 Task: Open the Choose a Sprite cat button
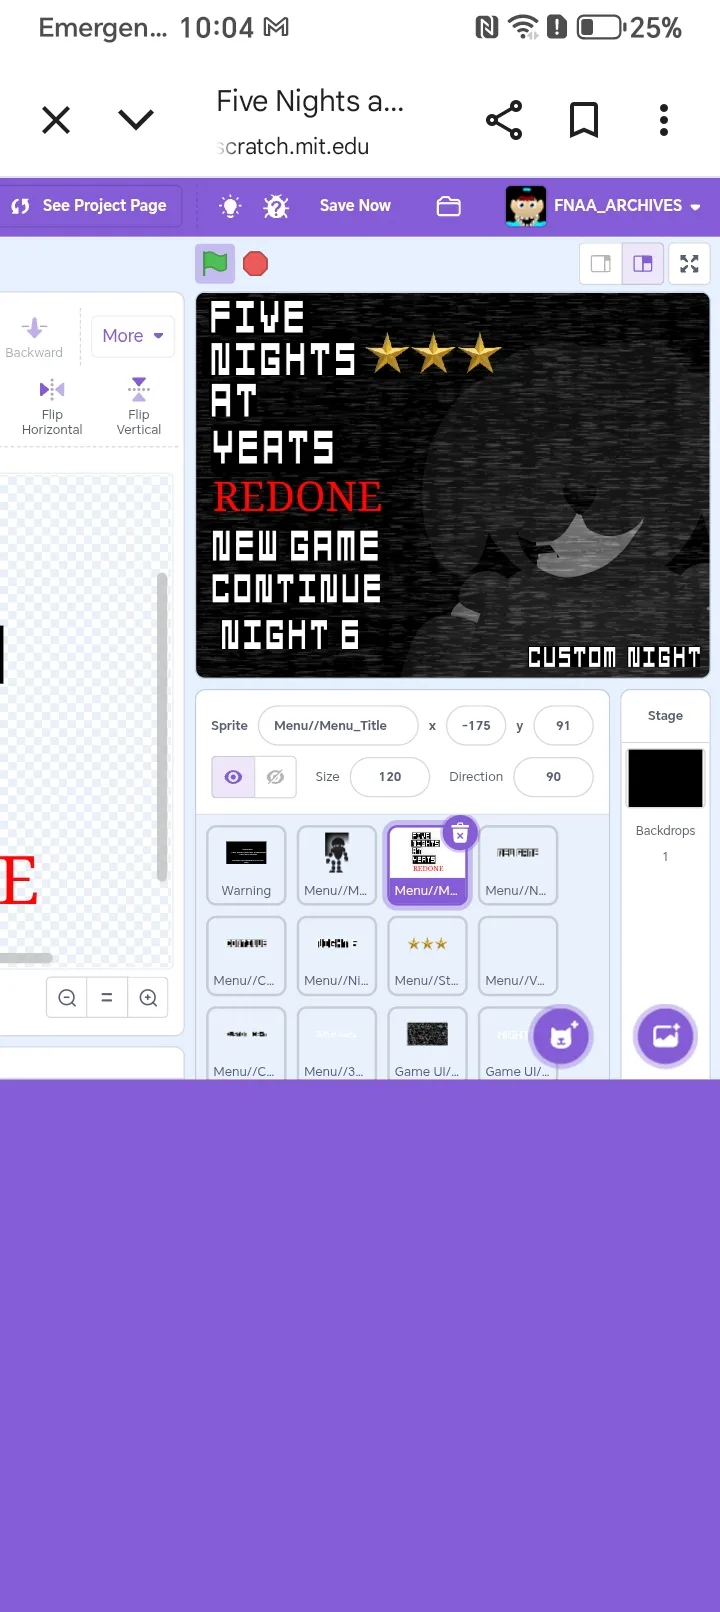point(562,1036)
